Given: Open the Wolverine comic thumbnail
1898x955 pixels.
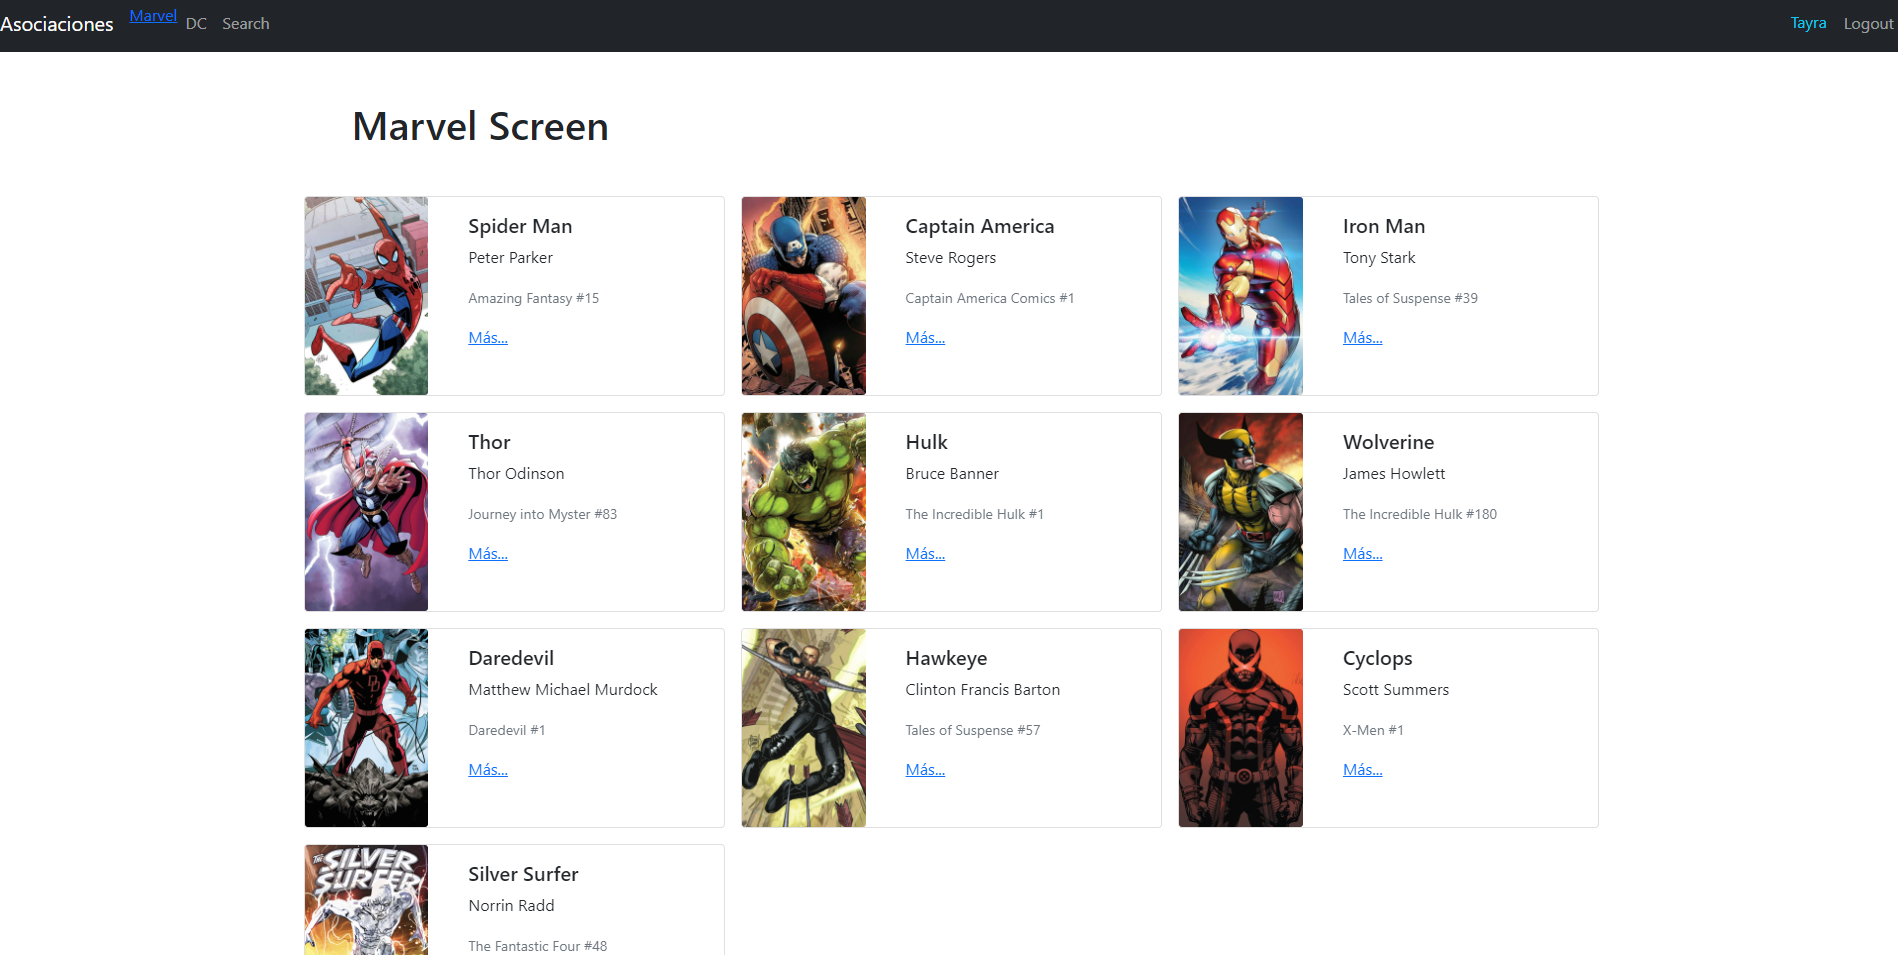Looking at the screenshot, I should pyautogui.click(x=1241, y=512).
